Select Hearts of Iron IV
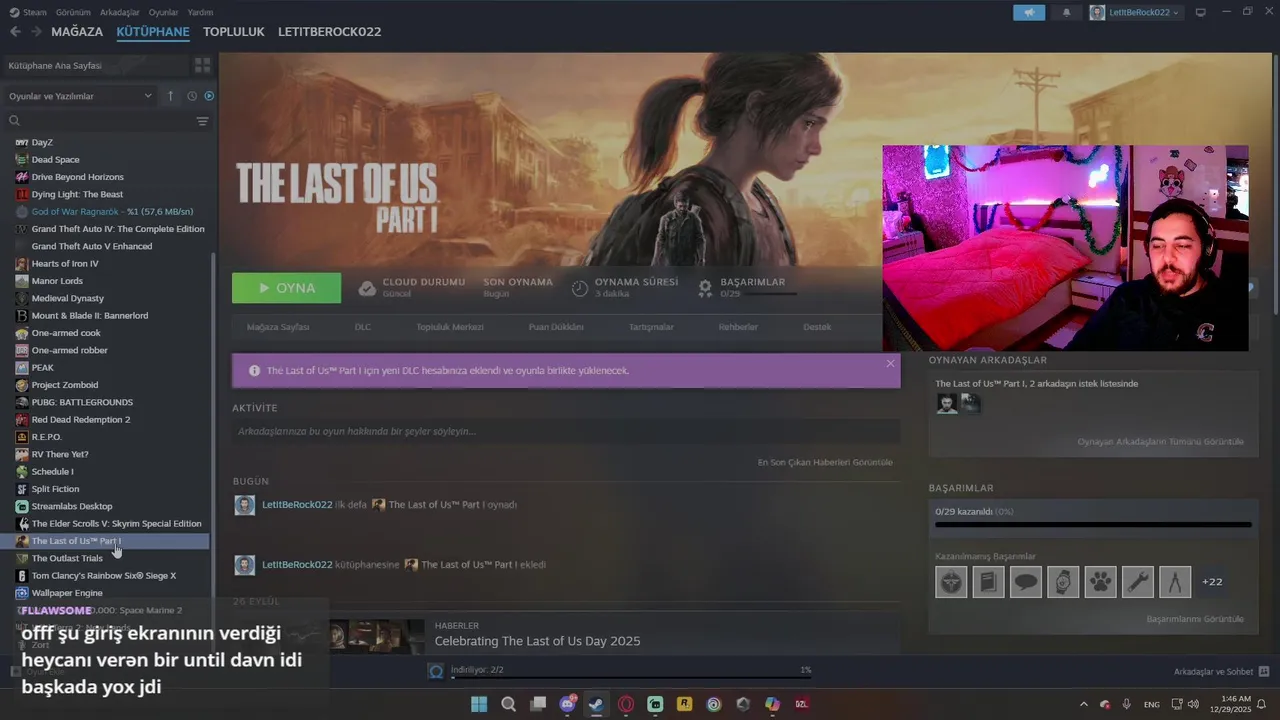This screenshot has width=1280, height=720. [x=65, y=263]
